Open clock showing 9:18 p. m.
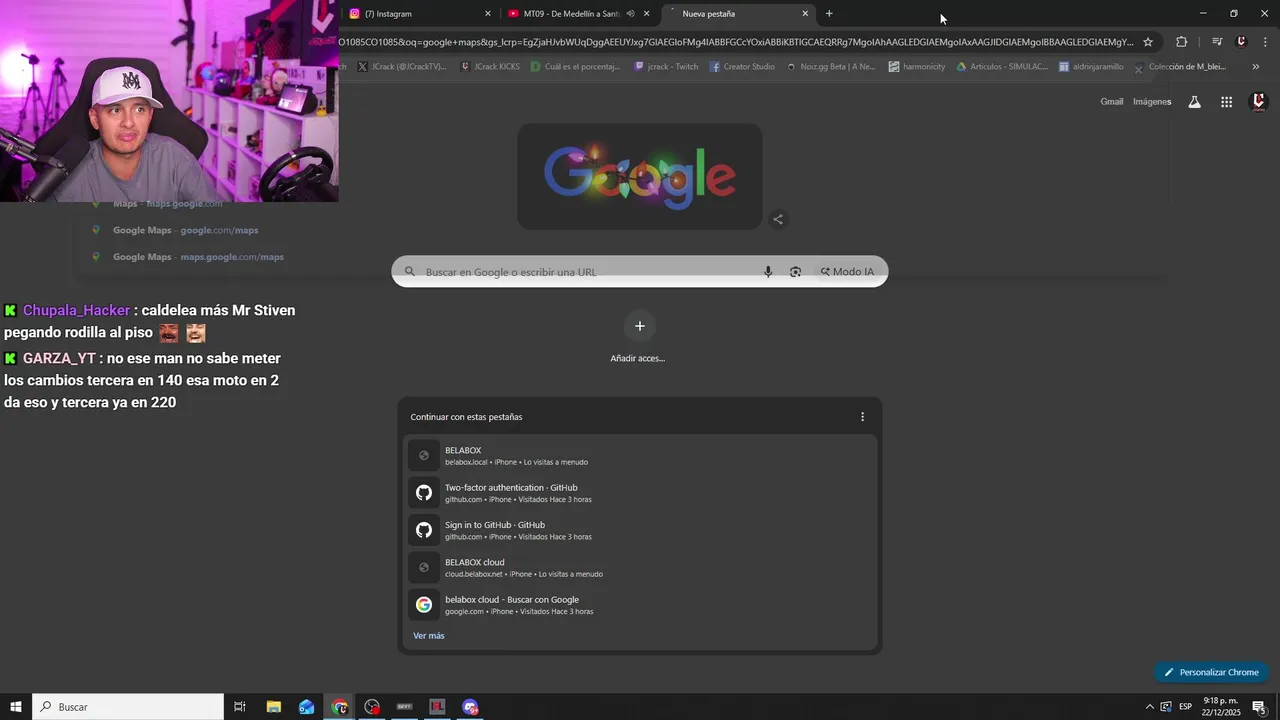The height and width of the screenshot is (720, 1280). [x=1221, y=707]
